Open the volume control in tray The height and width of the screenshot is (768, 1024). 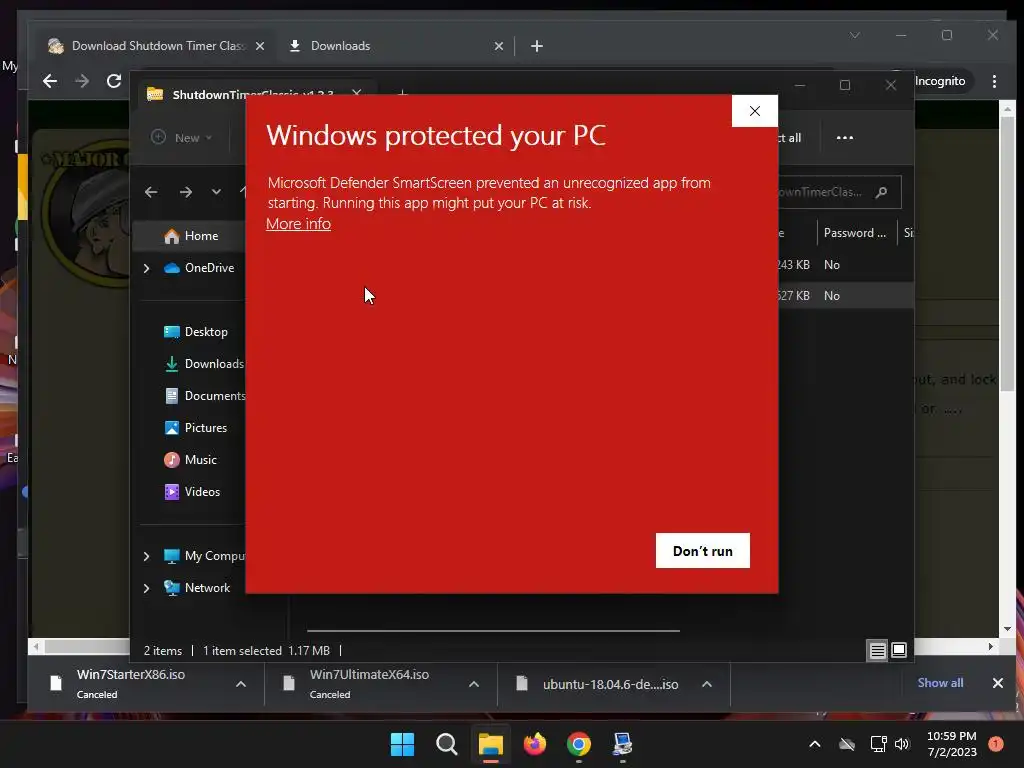[903, 744]
